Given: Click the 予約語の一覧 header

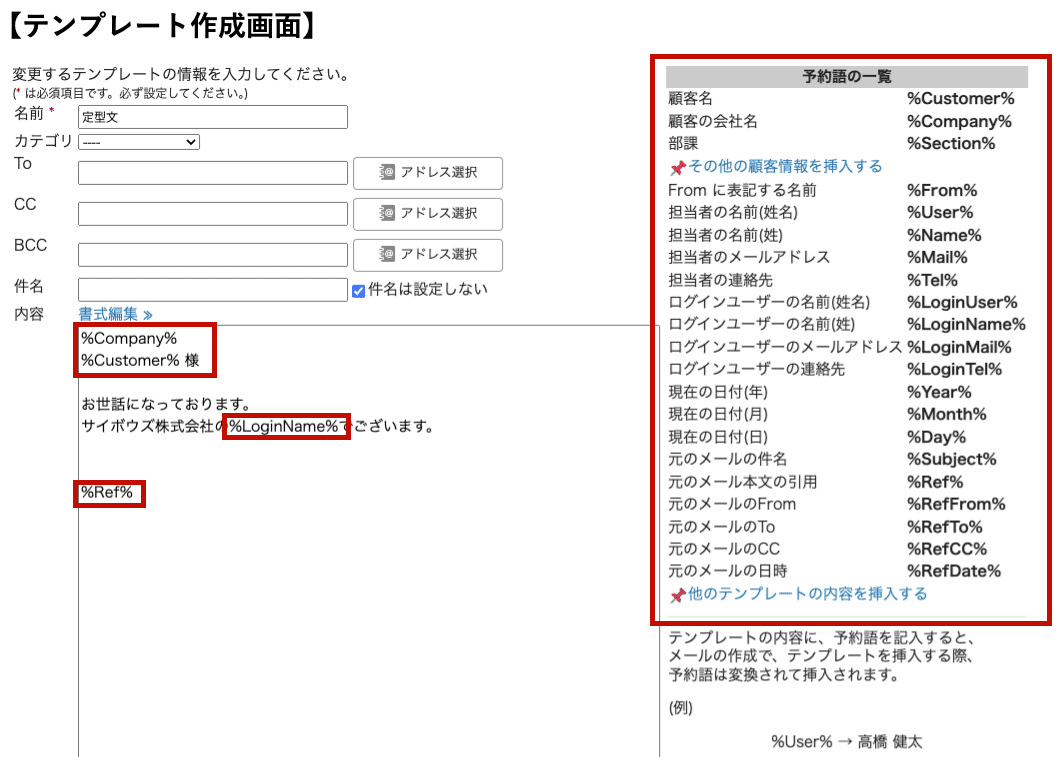Looking at the screenshot, I should tap(847, 76).
